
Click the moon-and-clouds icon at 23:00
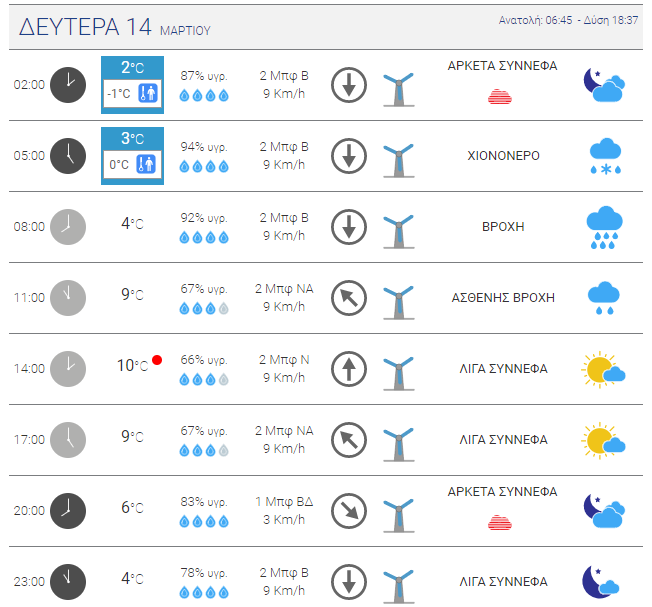coord(603,581)
